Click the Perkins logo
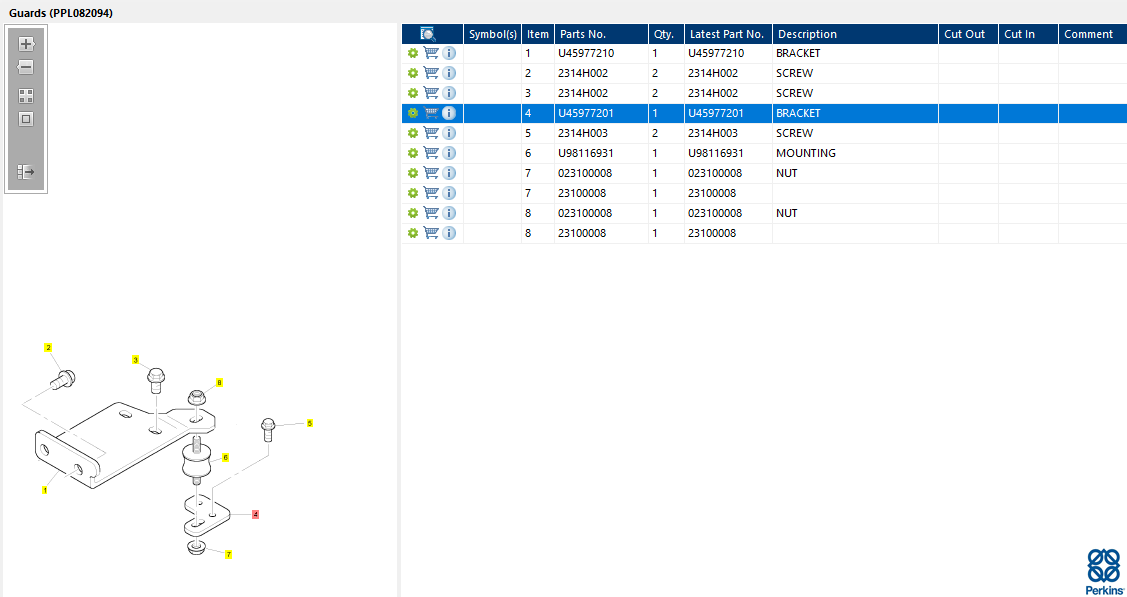1127x597 pixels. [1103, 570]
